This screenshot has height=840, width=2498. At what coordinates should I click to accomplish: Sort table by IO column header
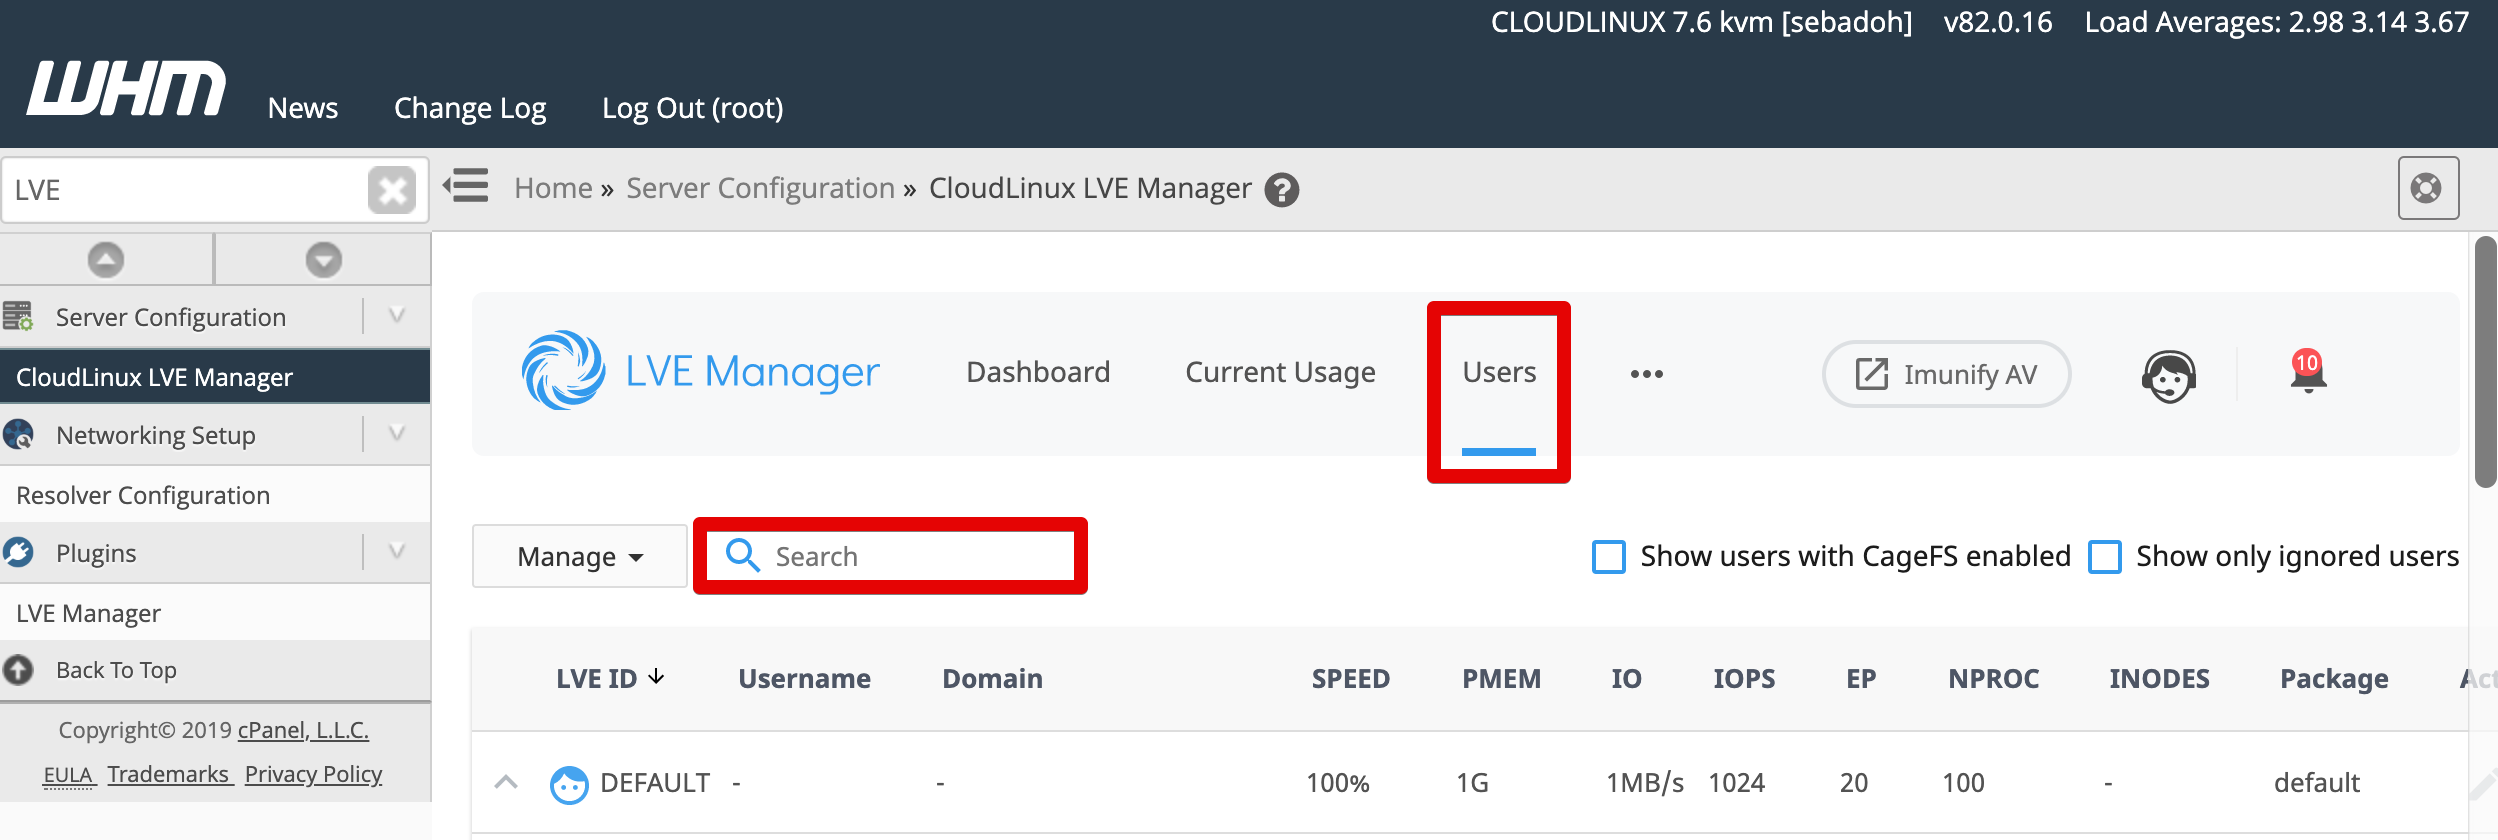1626,678
